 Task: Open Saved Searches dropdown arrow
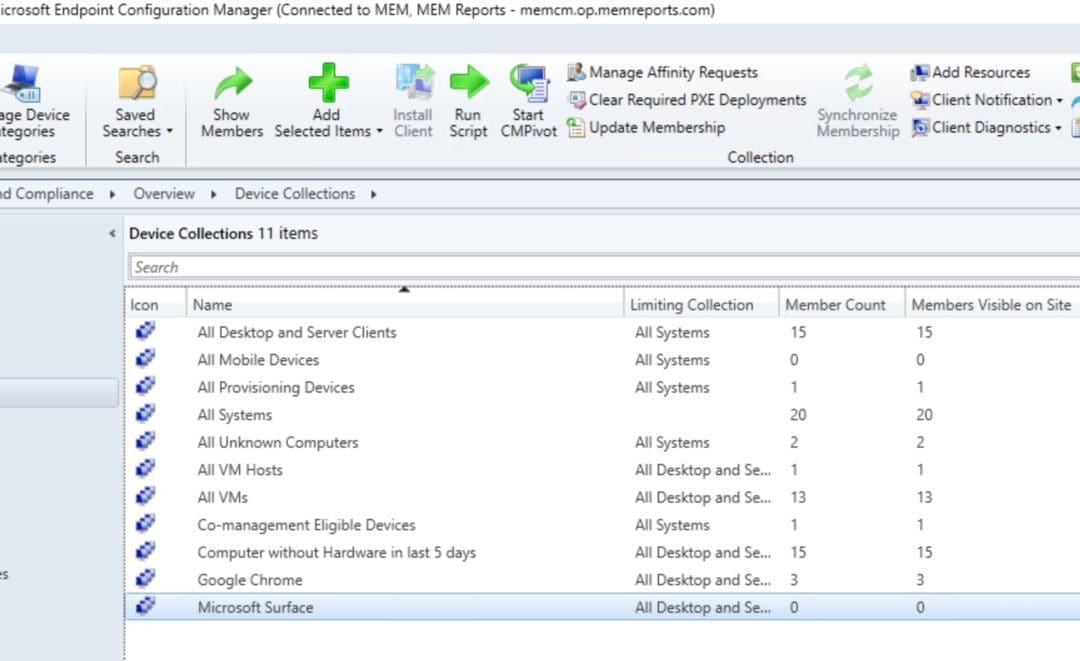[169, 131]
